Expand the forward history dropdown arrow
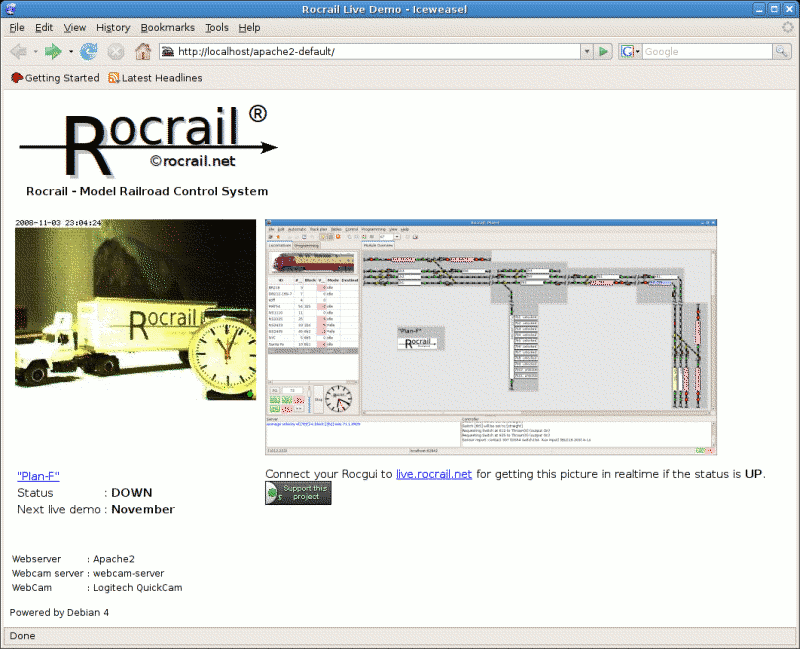The width and height of the screenshot is (800, 649). pos(71,51)
